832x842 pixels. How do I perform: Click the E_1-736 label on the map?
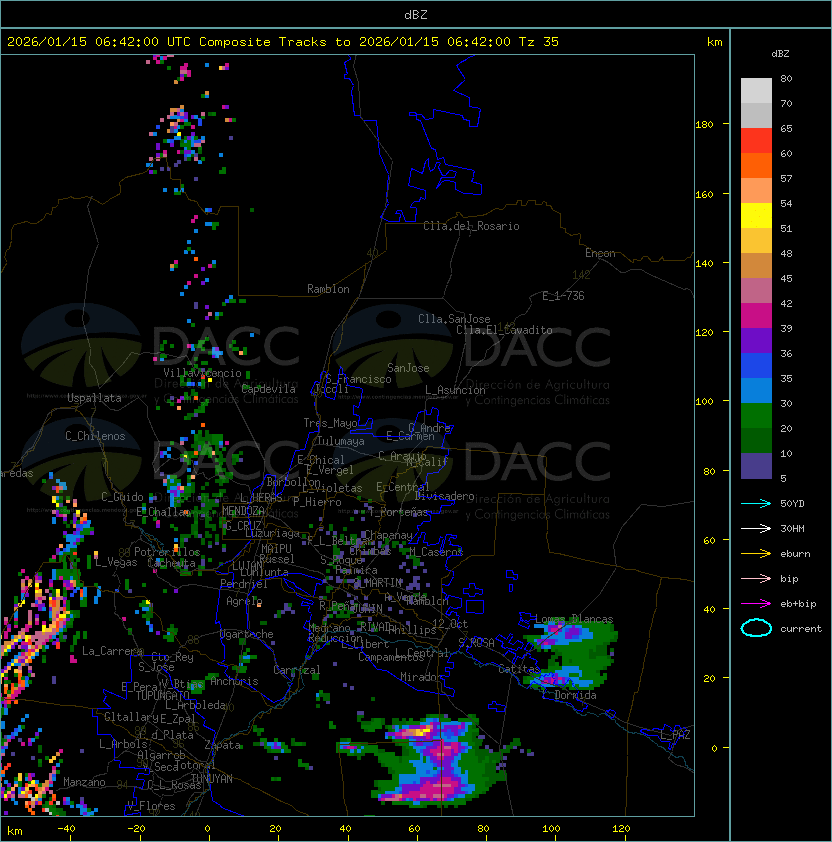pyautogui.click(x=563, y=296)
